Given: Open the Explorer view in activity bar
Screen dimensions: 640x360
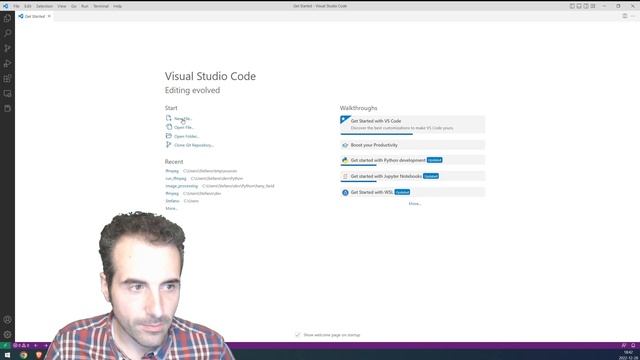Looking at the screenshot, I should click(x=7, y=18).
